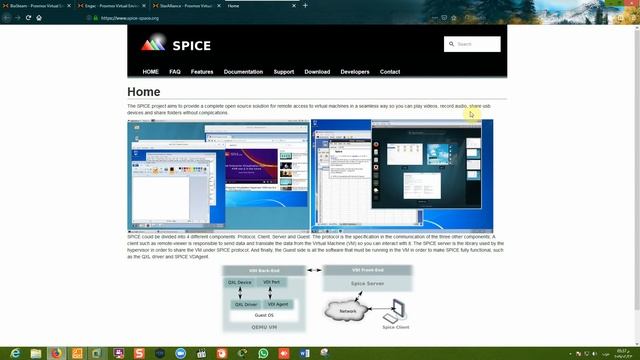
Task: Open the Features menu item
Action: (x=202, y=72)
